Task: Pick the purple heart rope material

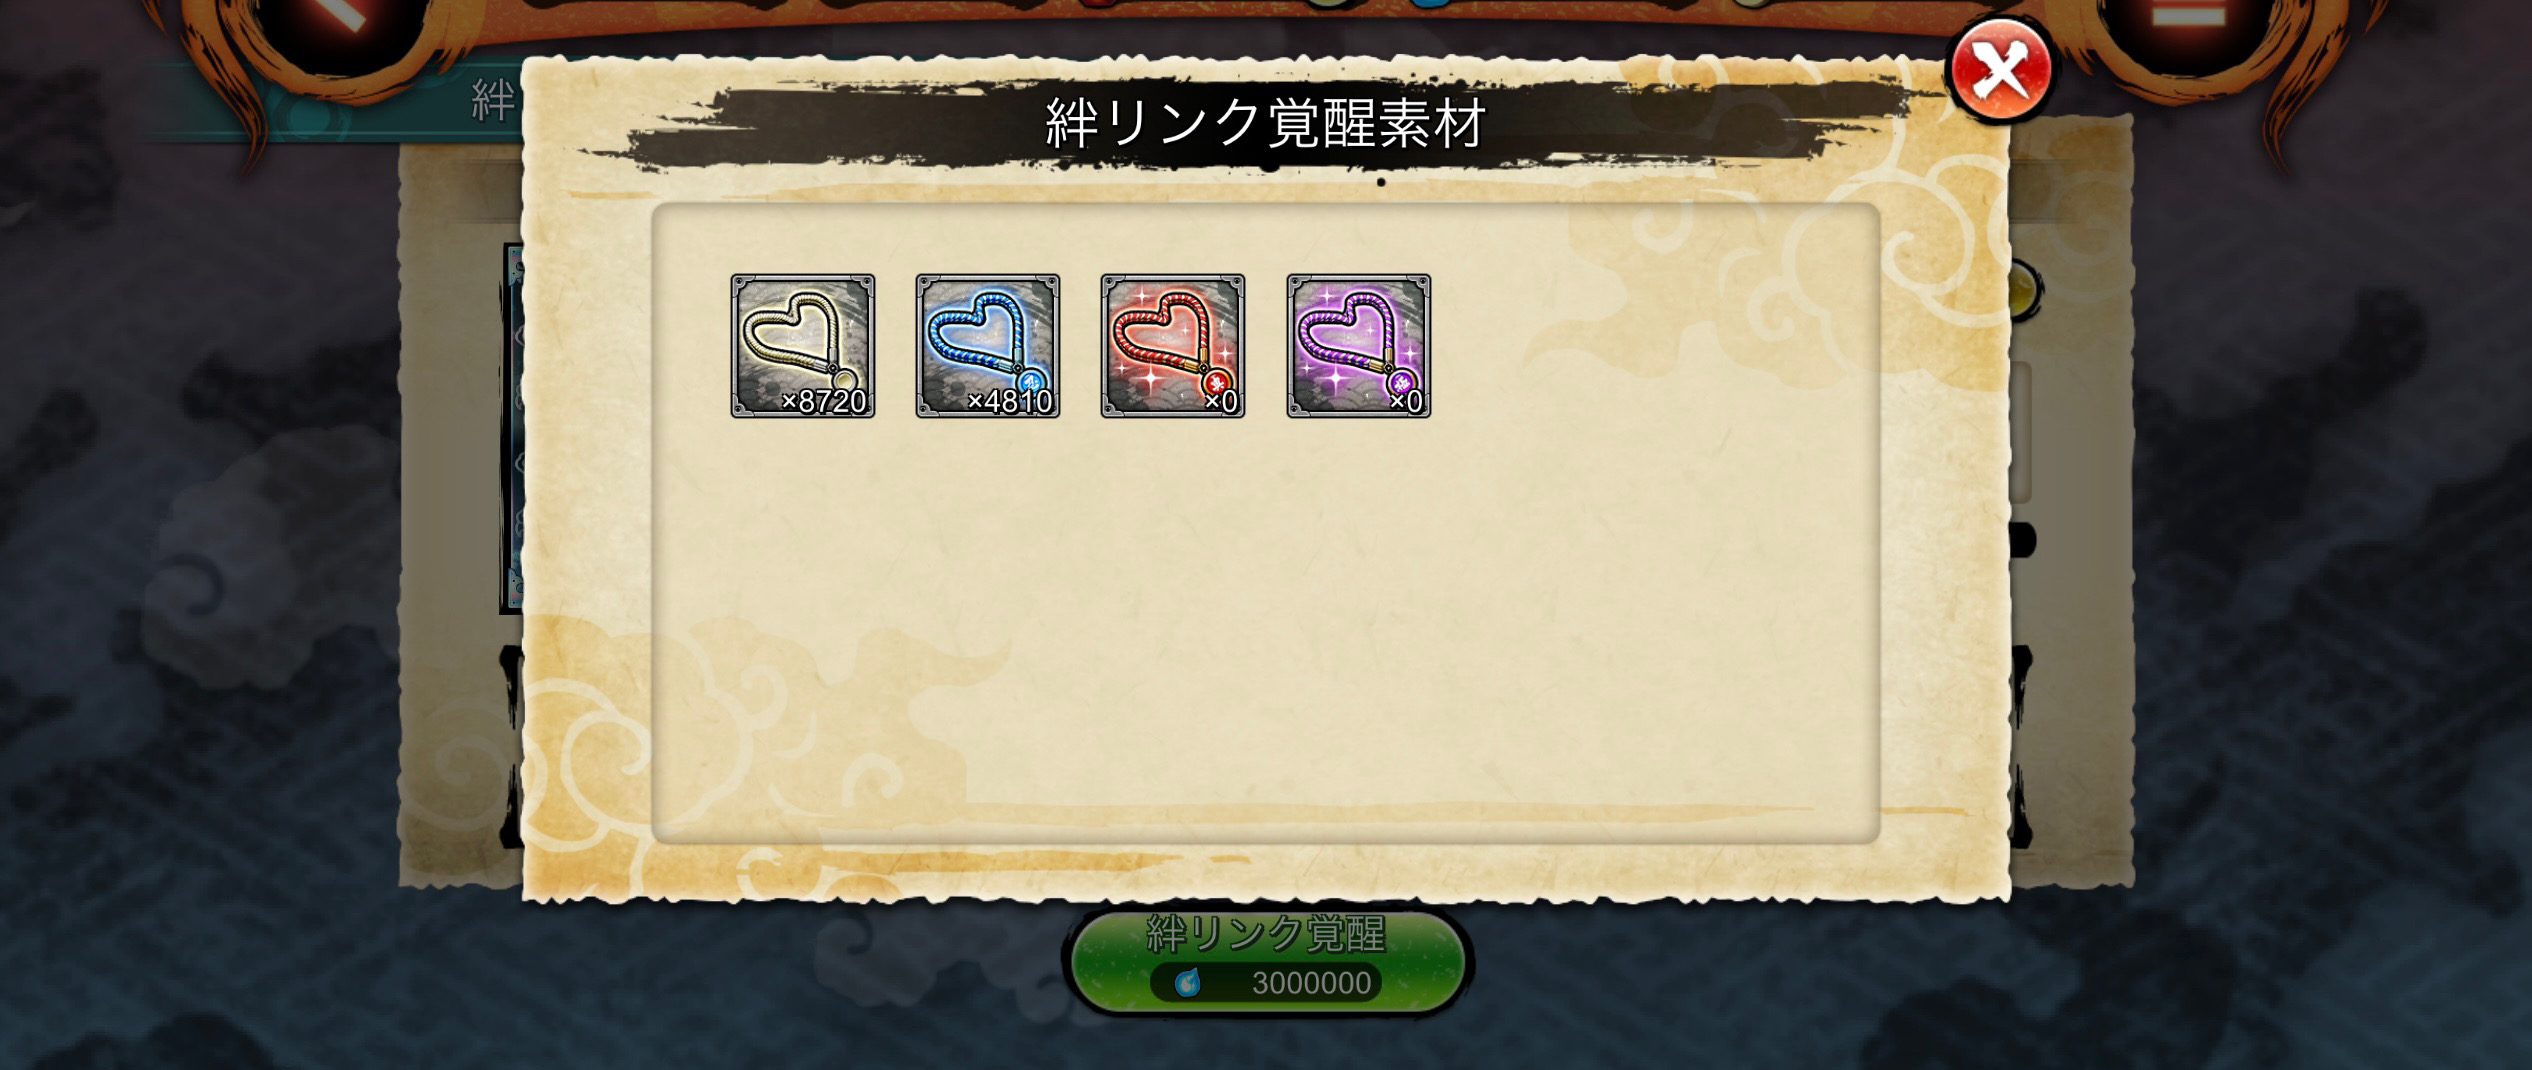Action: (x=1358, y=345)
